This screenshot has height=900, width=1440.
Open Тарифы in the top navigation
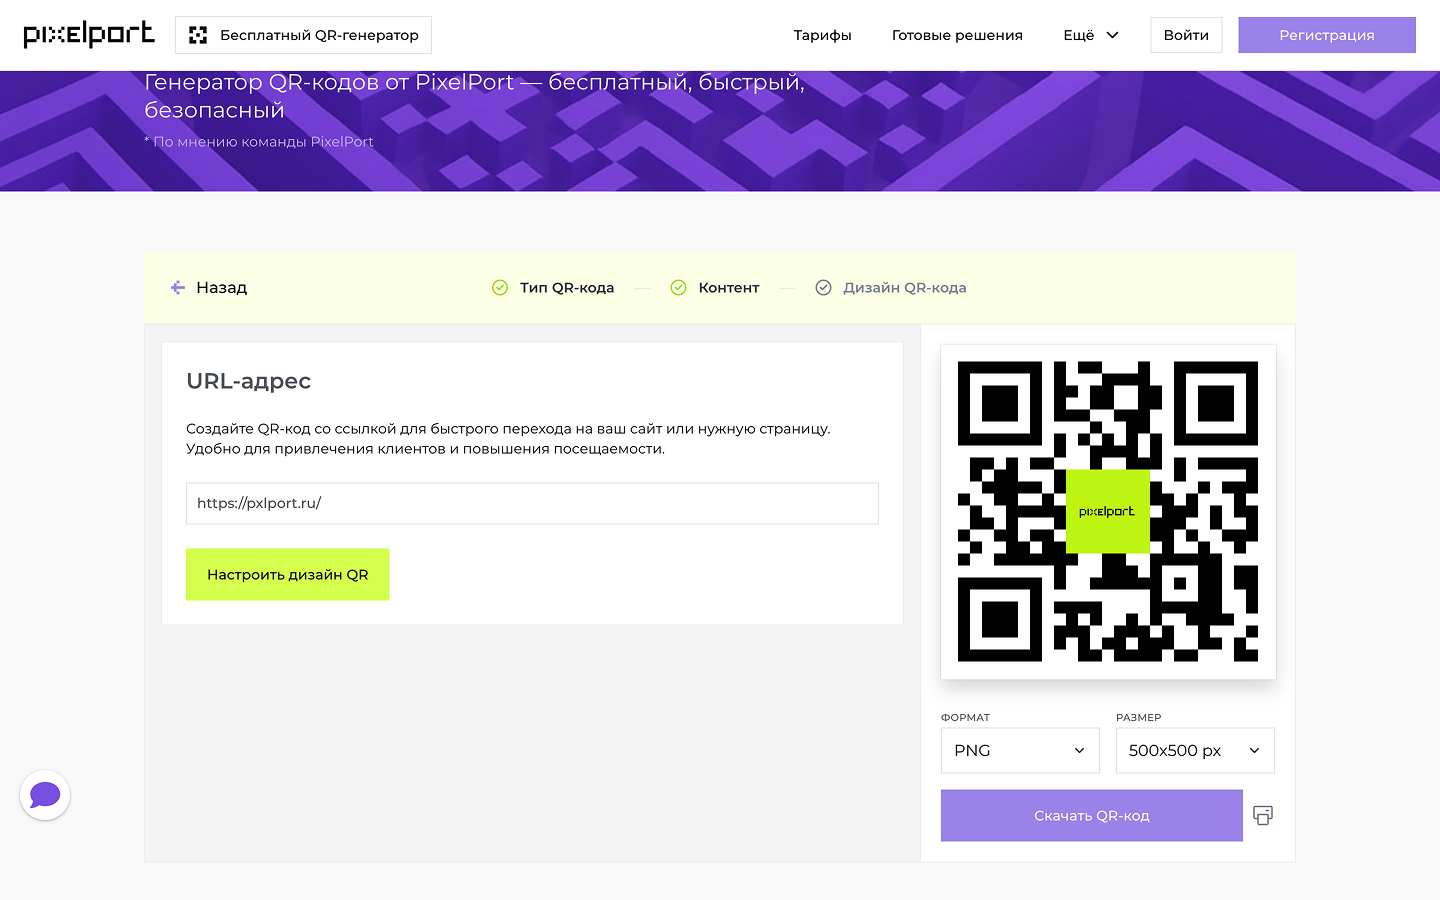pyautogui.click(x=822, y=35)
